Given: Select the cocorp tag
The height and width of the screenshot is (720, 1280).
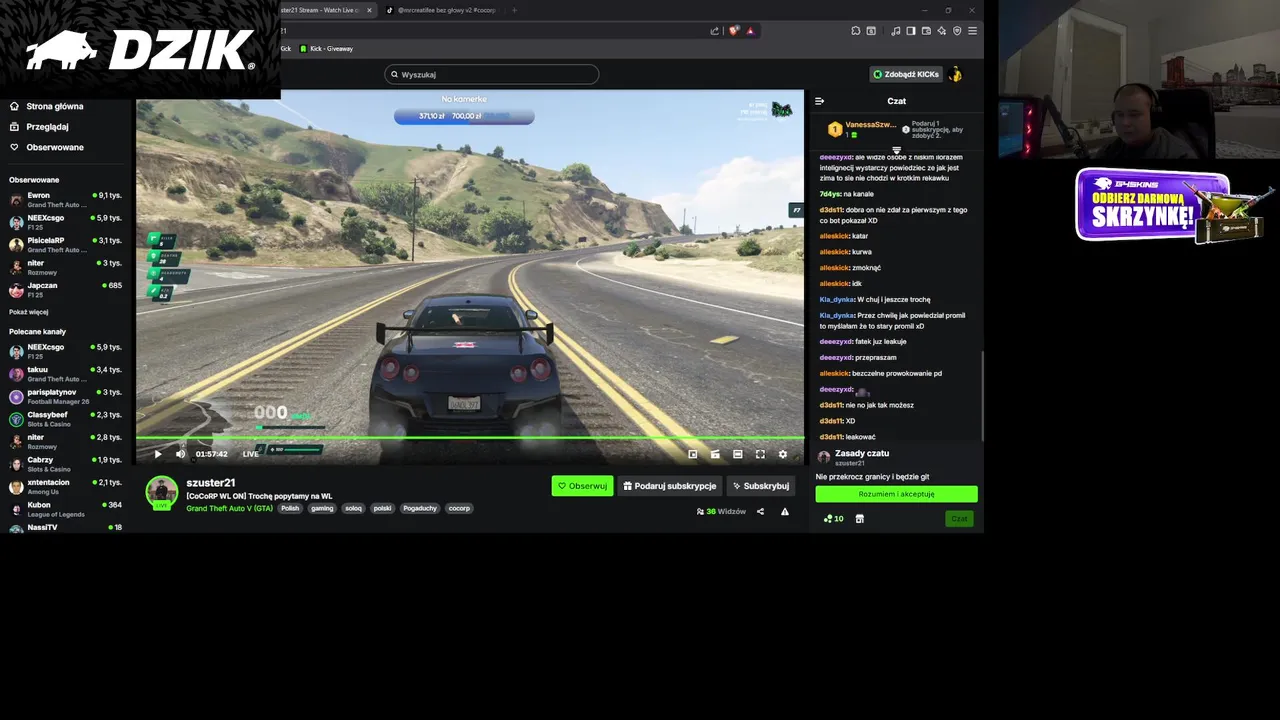Looking at the screenshot, I should coord(459,508).
